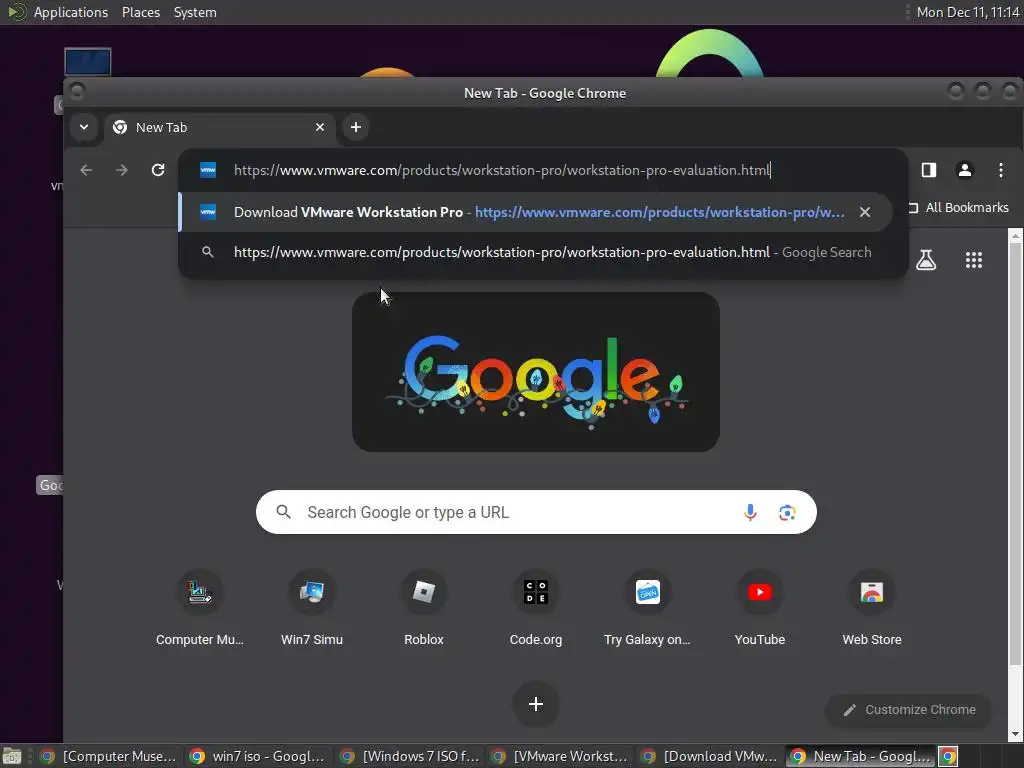Open the Win7 Simu shortcut

[312, 609]
